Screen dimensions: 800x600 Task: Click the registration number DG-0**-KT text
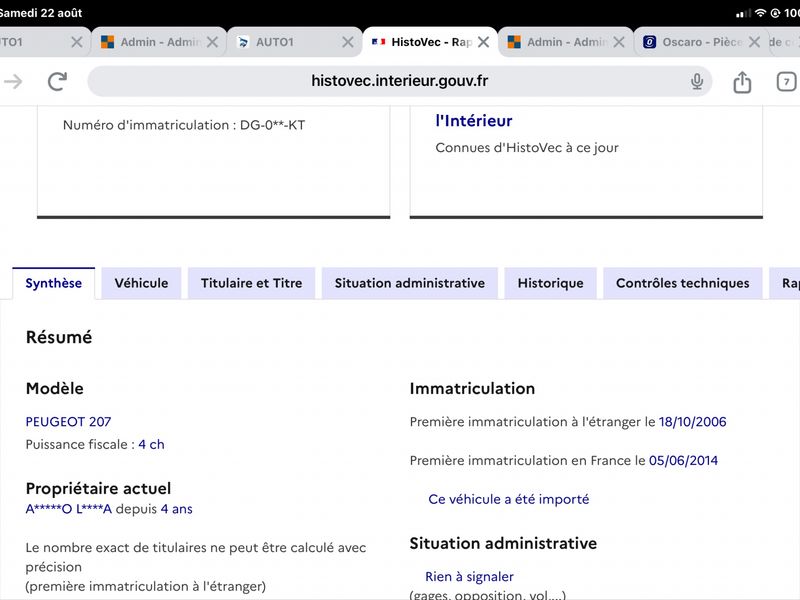coord(272,125)
